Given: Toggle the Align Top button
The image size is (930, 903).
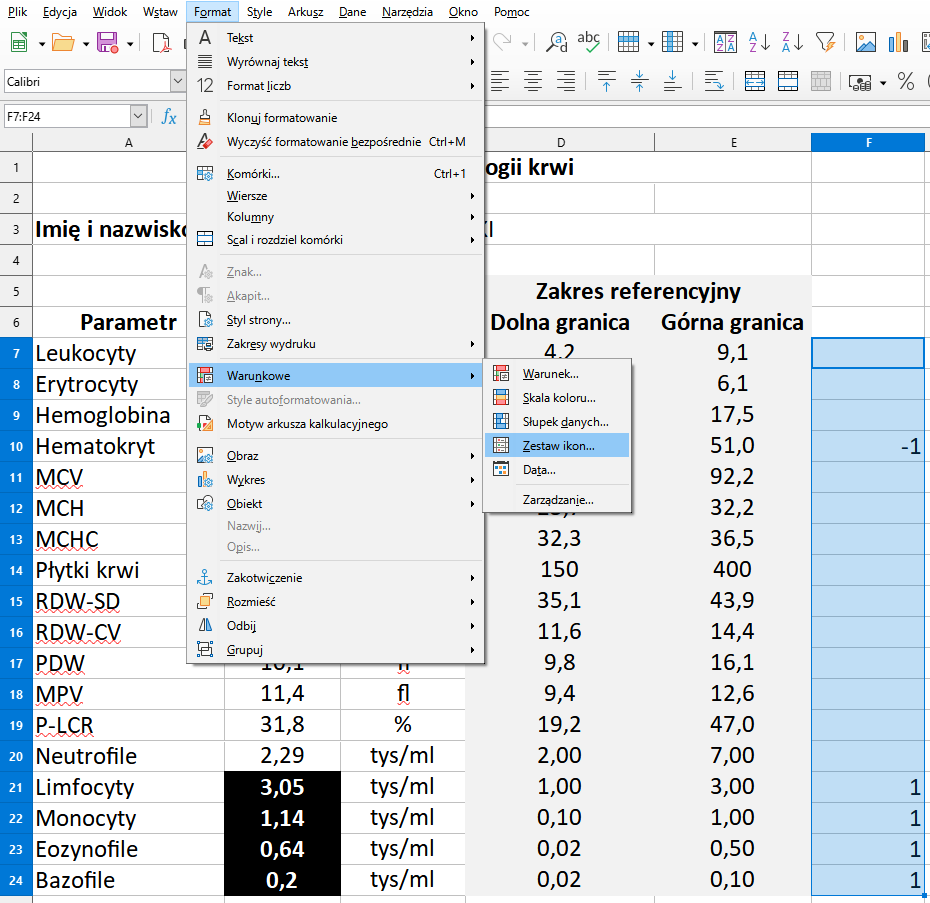Looking at the screenshot, I should coord(606,81).
